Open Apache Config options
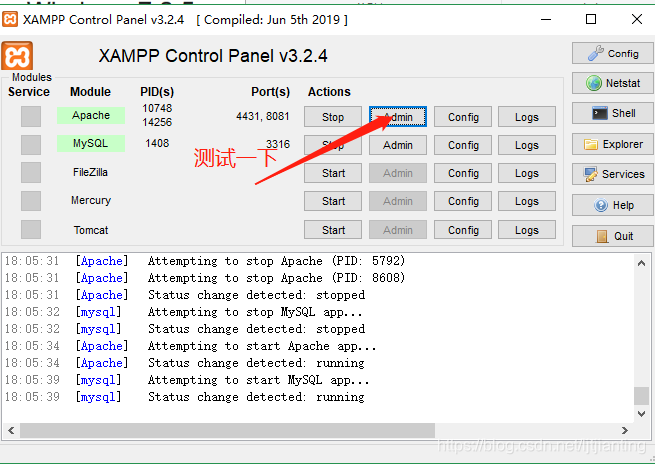This screenshot has width=655, height=464. pos(463,117)
